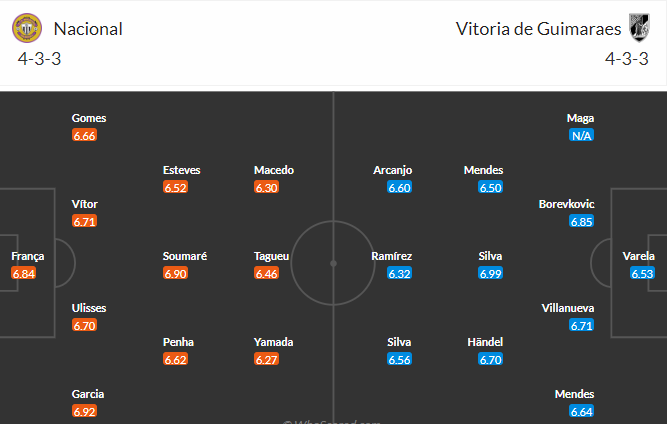Select Garcia's 6.92 rating badge
The image size is (668, 424).
pyautogui.click(x=84, y=412)
